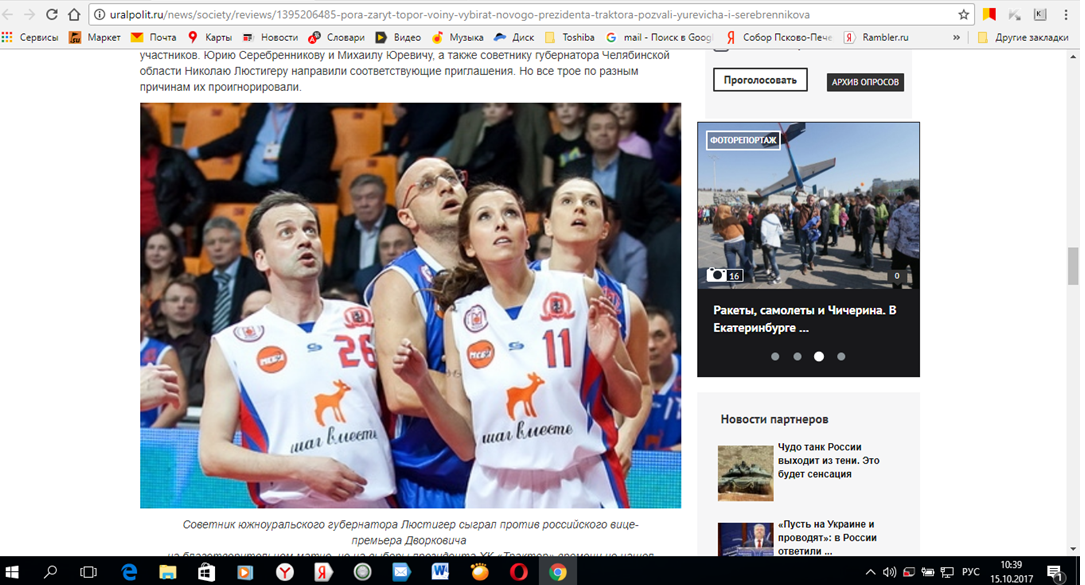Open the Почта bookmark
1085x585 pixels.
click(154, 37)
